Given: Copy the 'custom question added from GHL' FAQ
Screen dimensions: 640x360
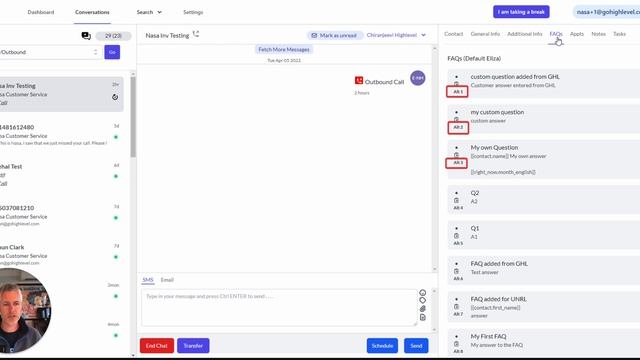Looking at the screenshot, I should pyautogui.click(x=456, y=84).
